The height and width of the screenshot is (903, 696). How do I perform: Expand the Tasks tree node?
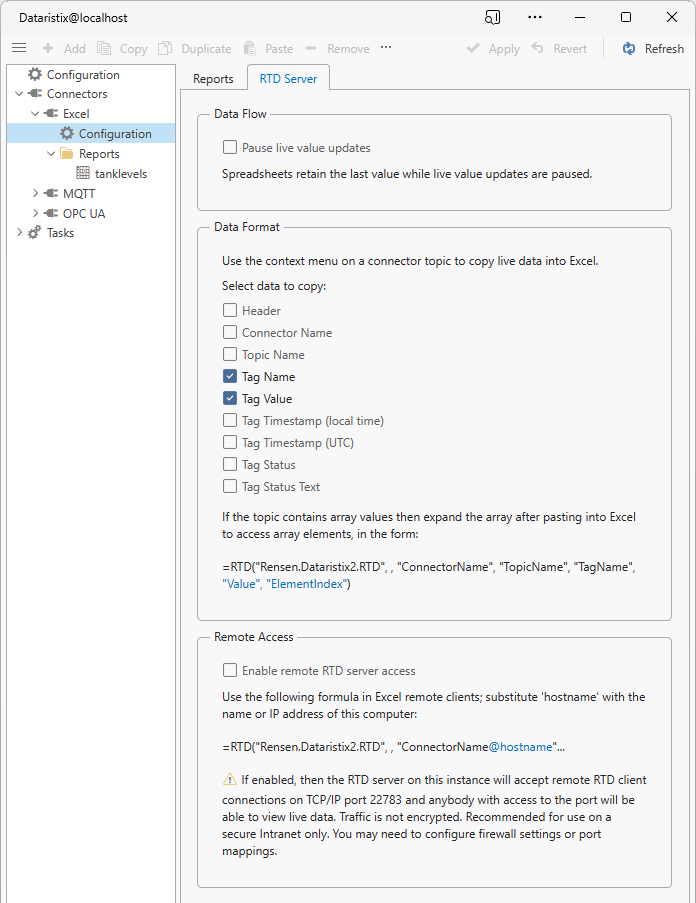(x=19, y=233)
